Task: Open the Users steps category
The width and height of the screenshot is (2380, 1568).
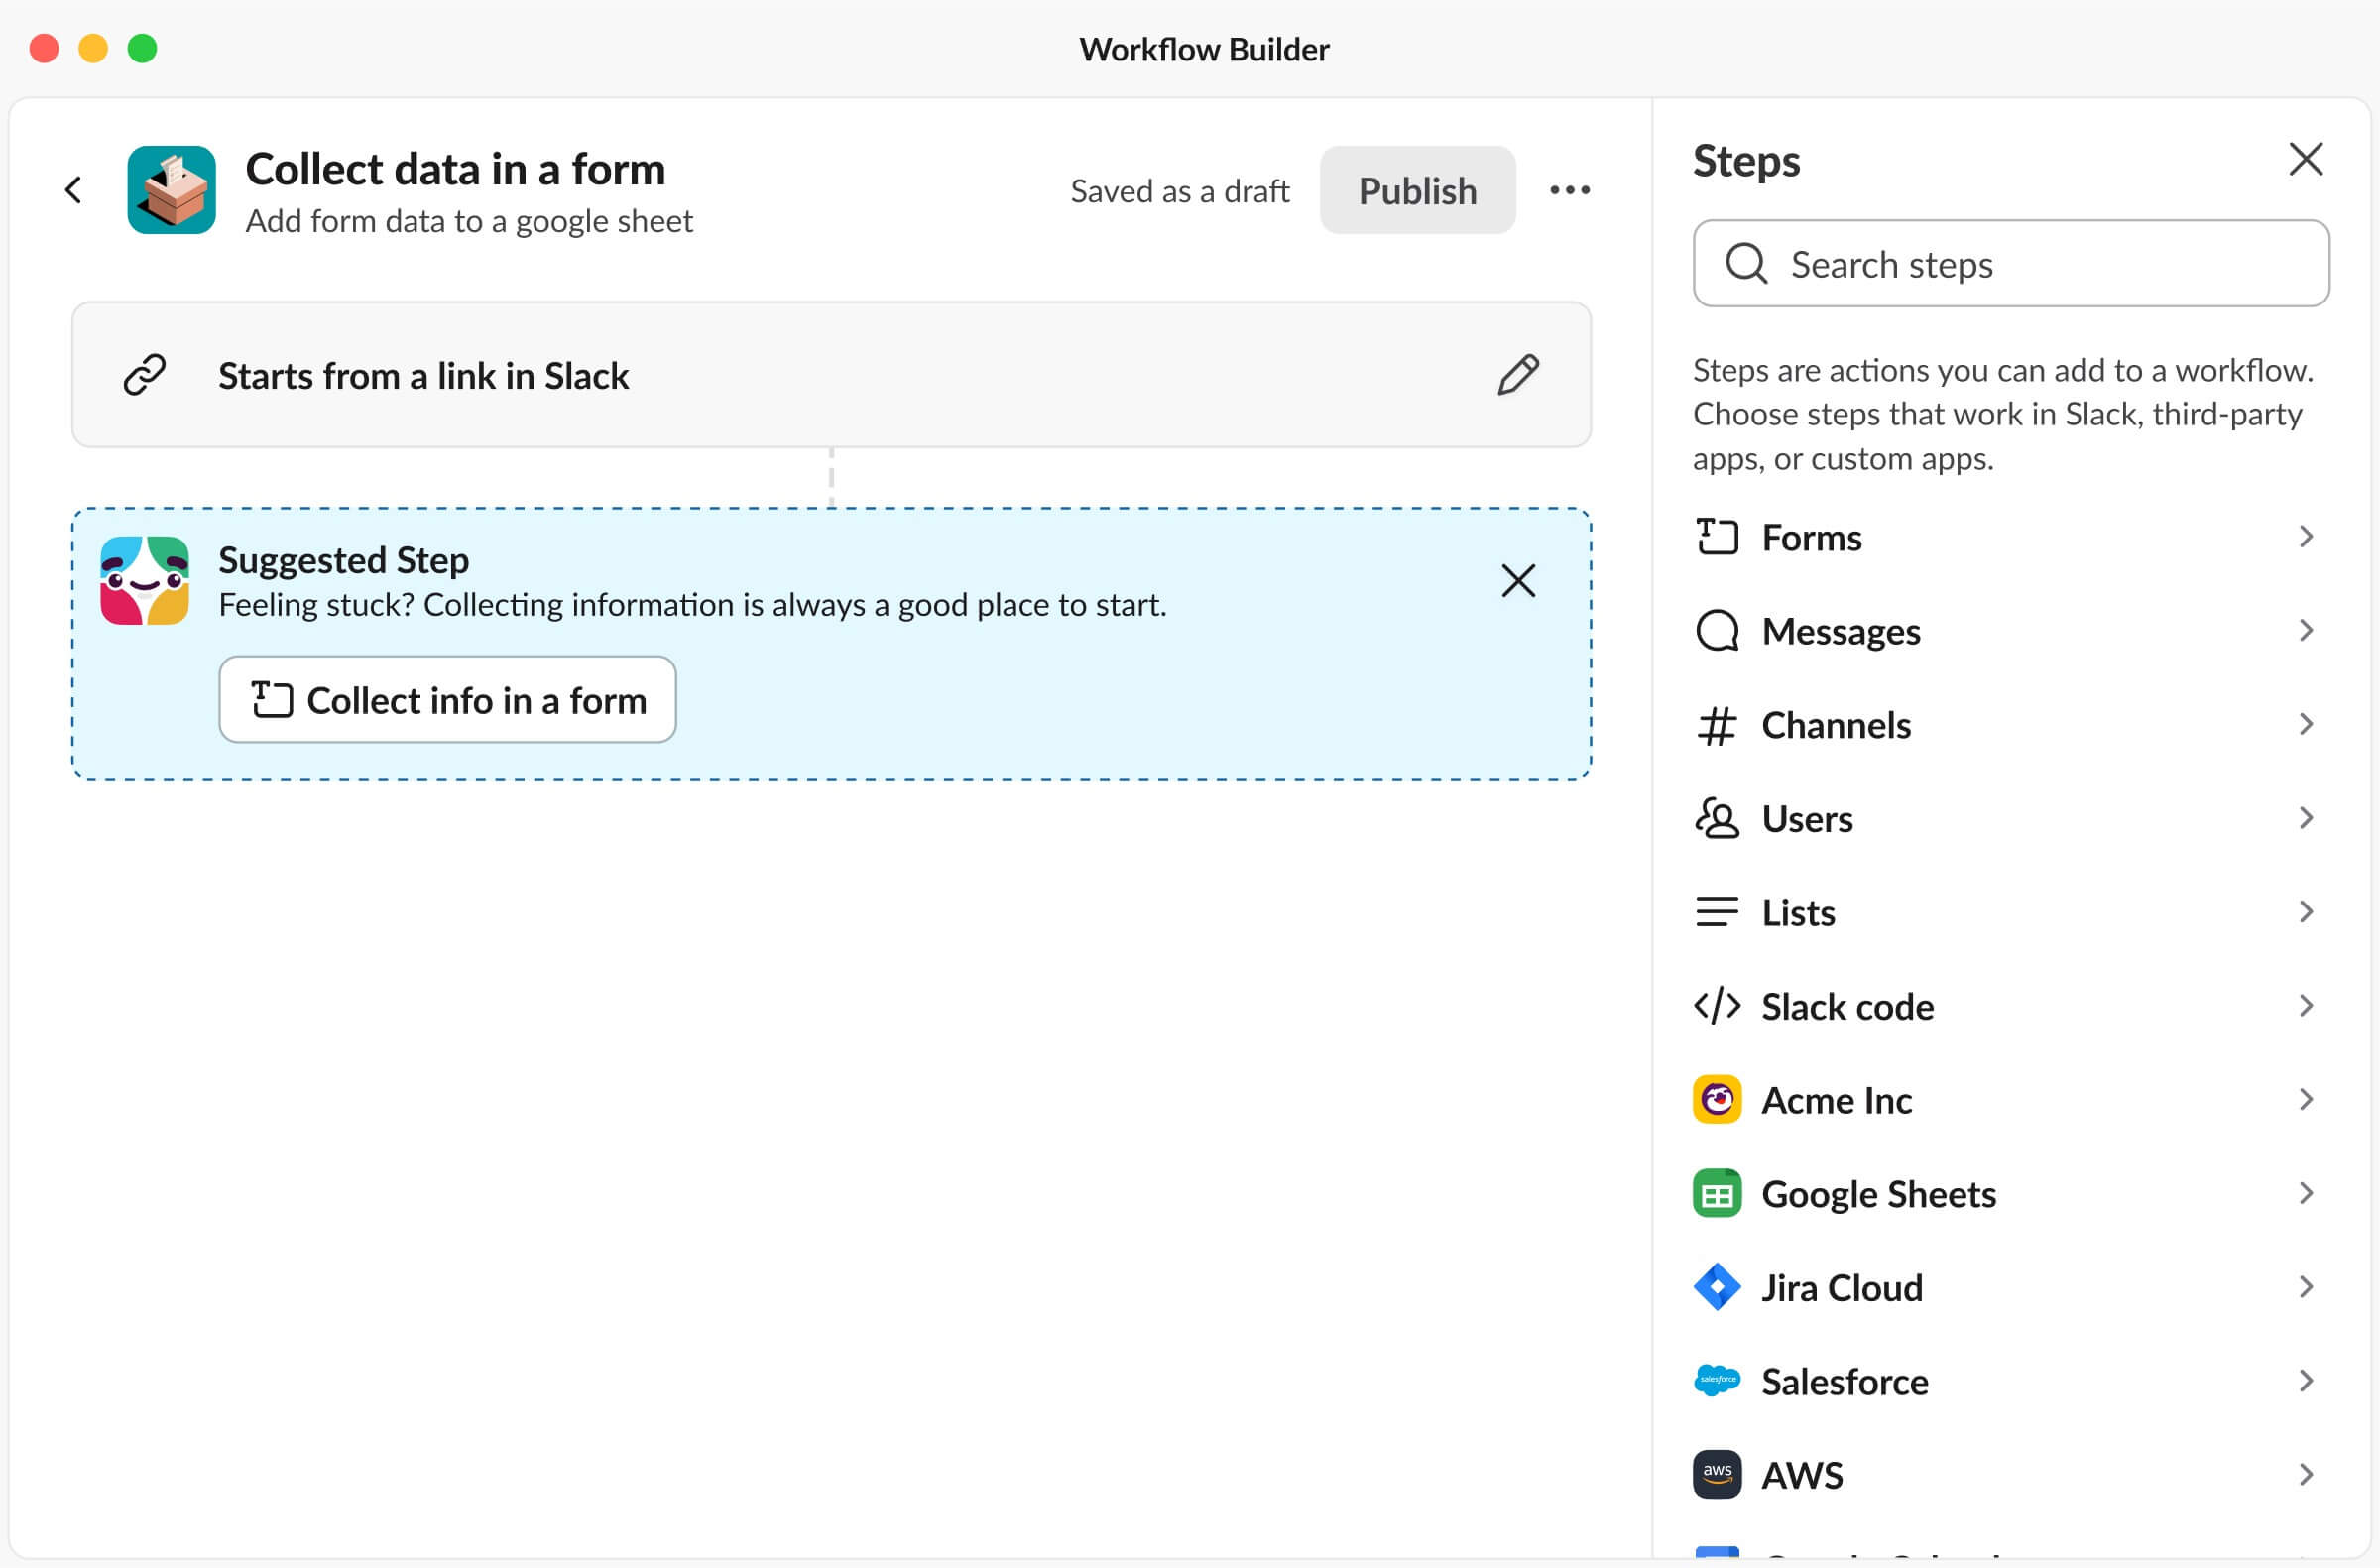Action: pos(2010,819)
